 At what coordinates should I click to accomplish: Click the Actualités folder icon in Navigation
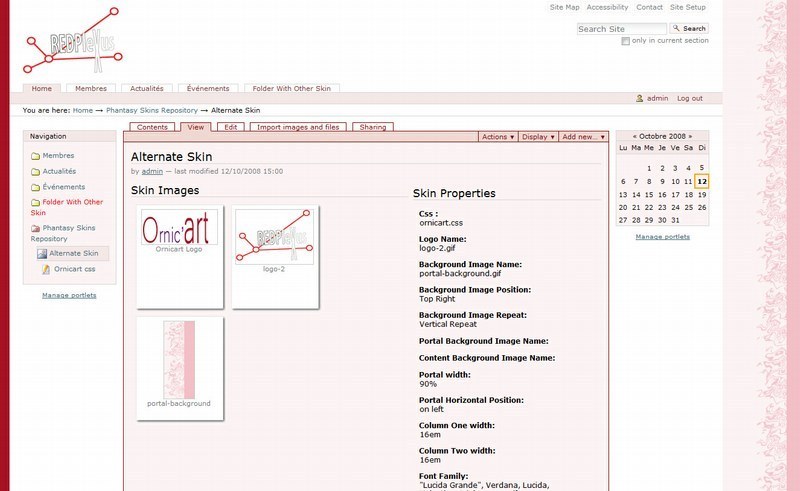pyautogui.click(x=36, y=172)
